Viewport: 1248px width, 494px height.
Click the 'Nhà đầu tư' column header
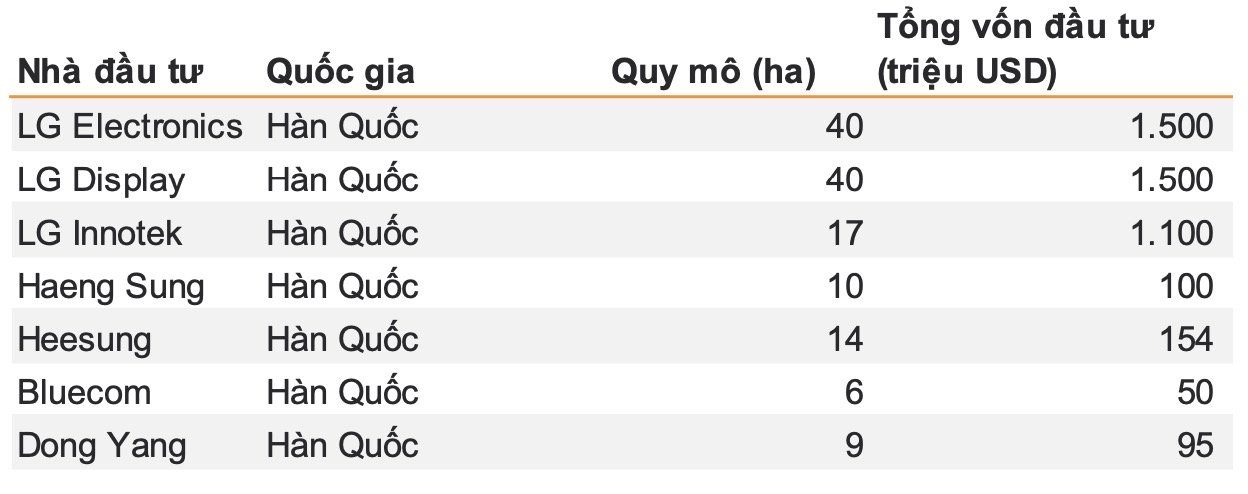coord(110,72)
